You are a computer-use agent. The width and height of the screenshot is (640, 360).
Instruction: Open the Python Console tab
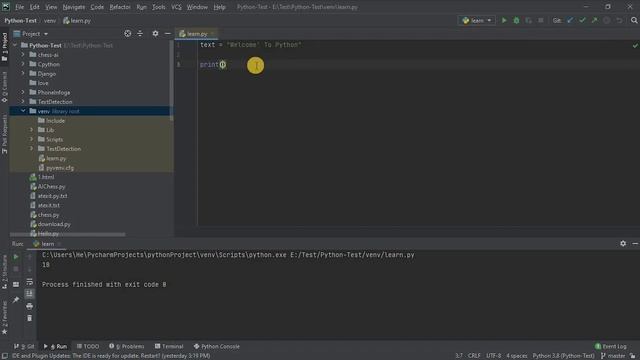pos(217,346)
